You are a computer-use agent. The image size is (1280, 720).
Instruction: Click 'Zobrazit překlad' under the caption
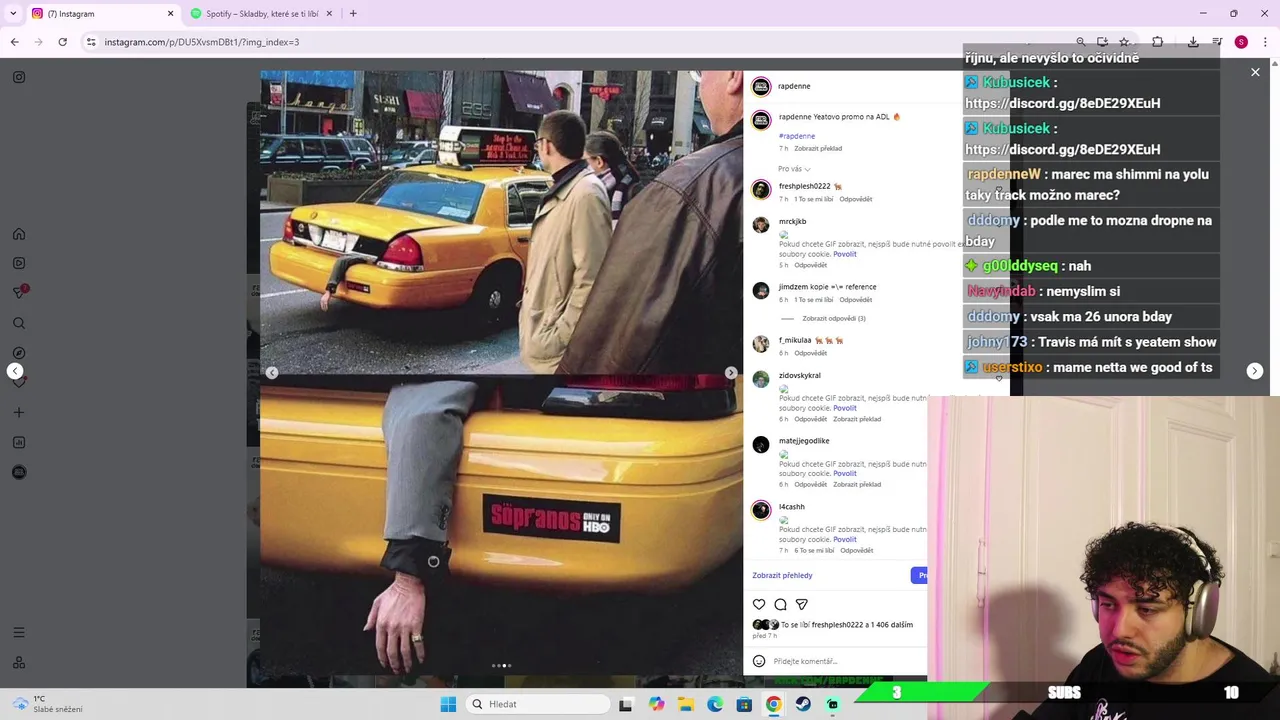point(818,148)
